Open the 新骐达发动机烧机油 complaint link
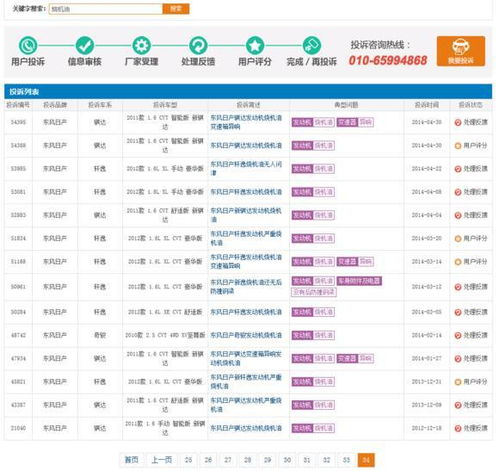The height and width of the screenshot is (471, 499). click(x=246, y=215)
